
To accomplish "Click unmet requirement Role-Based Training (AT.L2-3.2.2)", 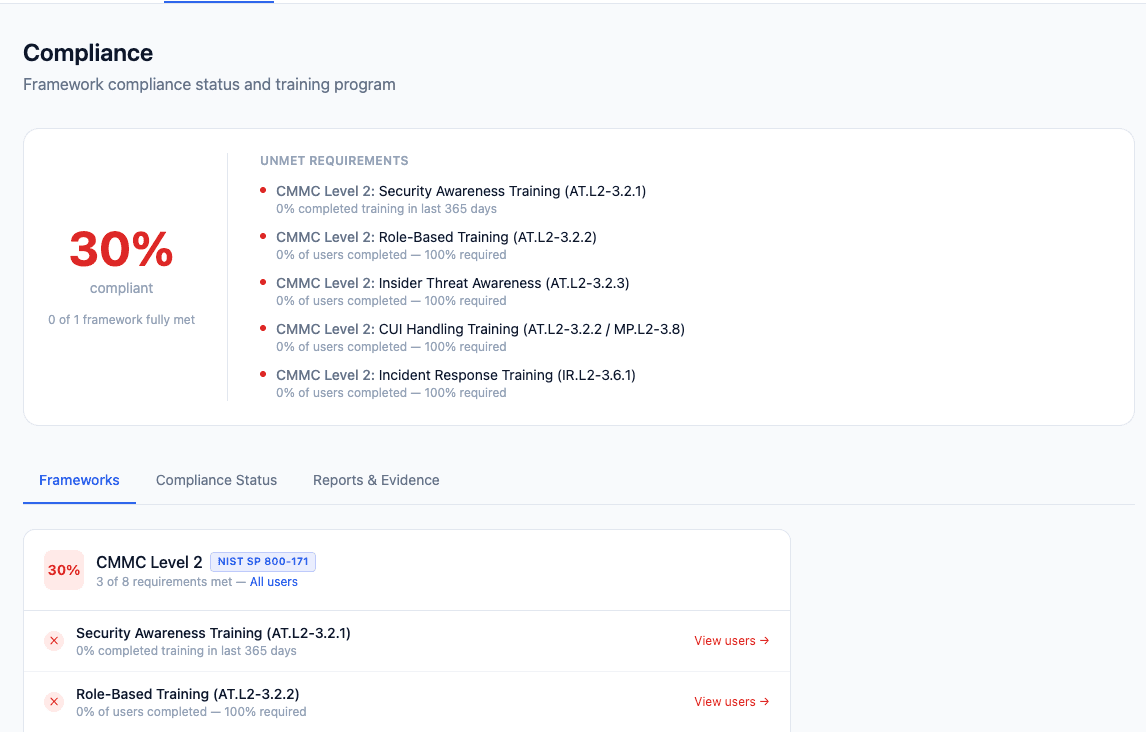I will click(436, 237).
